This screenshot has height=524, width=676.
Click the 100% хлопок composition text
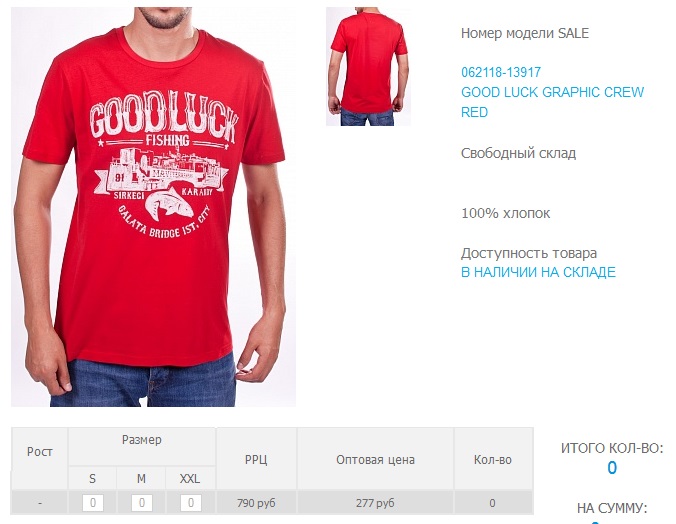[x=506, y=213]
